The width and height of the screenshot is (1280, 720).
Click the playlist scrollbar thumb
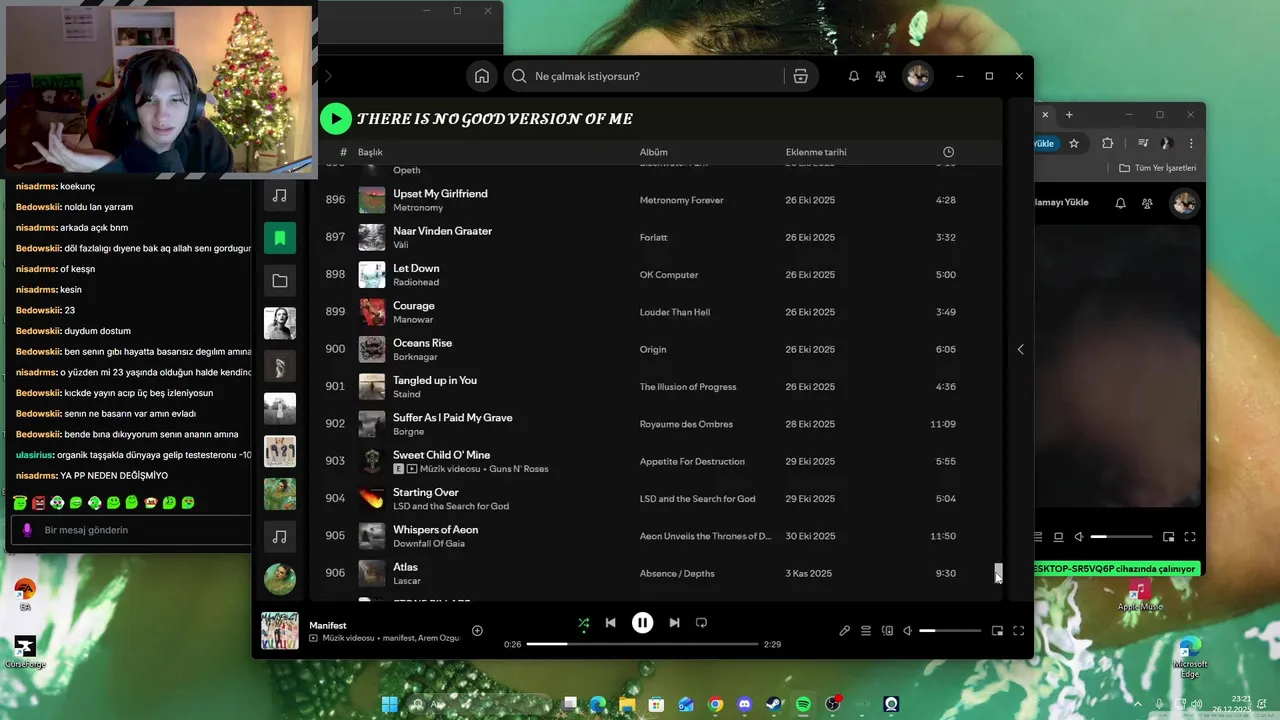coord(998,571)
